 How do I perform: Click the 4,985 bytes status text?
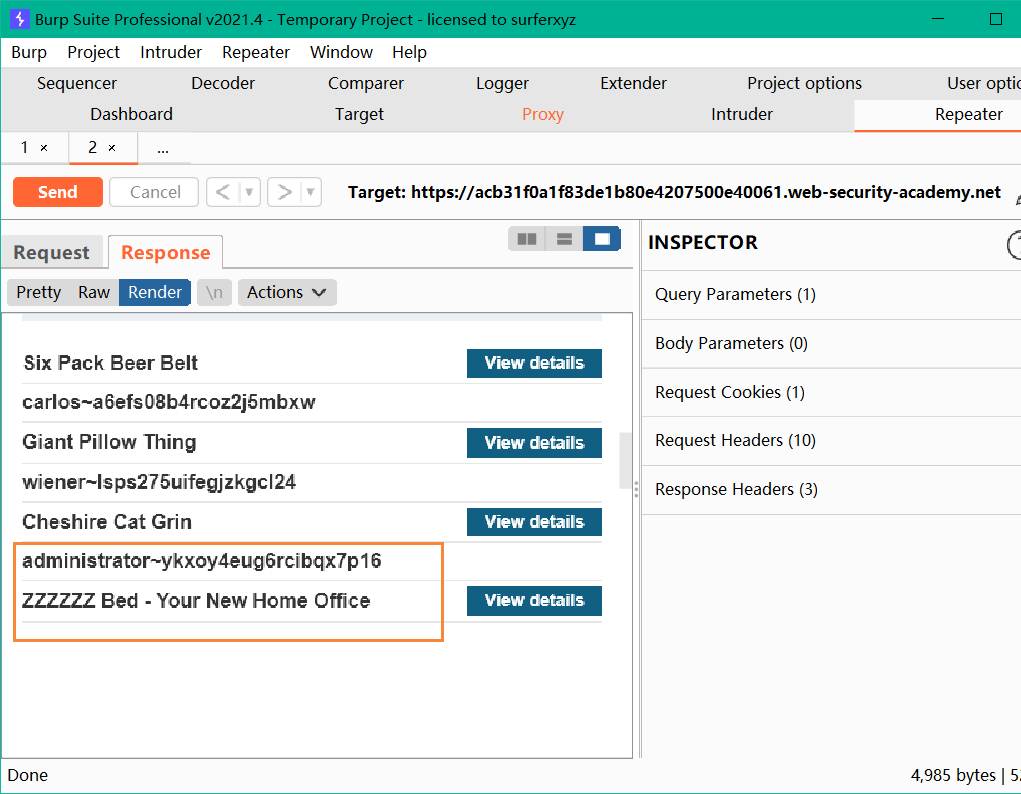tap(953, 775)
